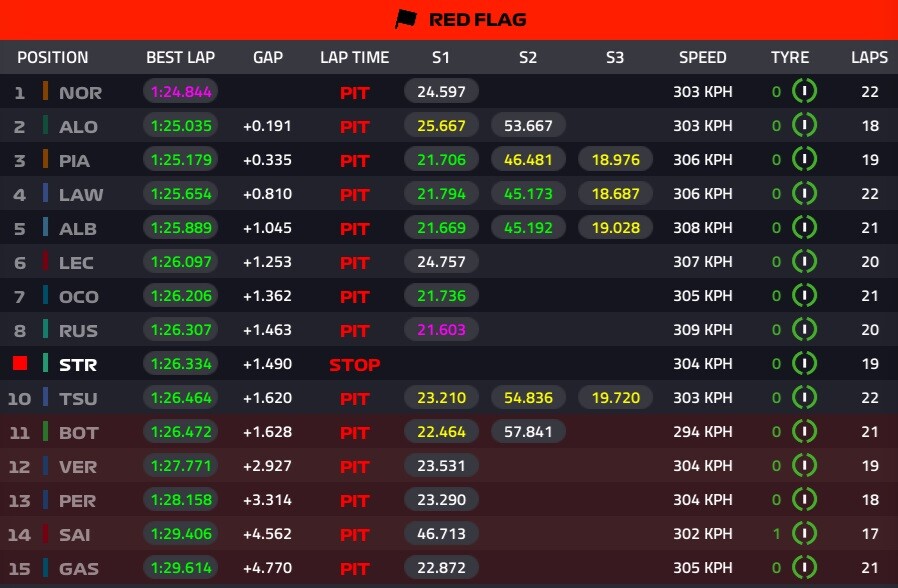The width and height of the screenshot is (898, 588).
Task: Click Norris's tyre compound icon
Action: tap(804, 92)
